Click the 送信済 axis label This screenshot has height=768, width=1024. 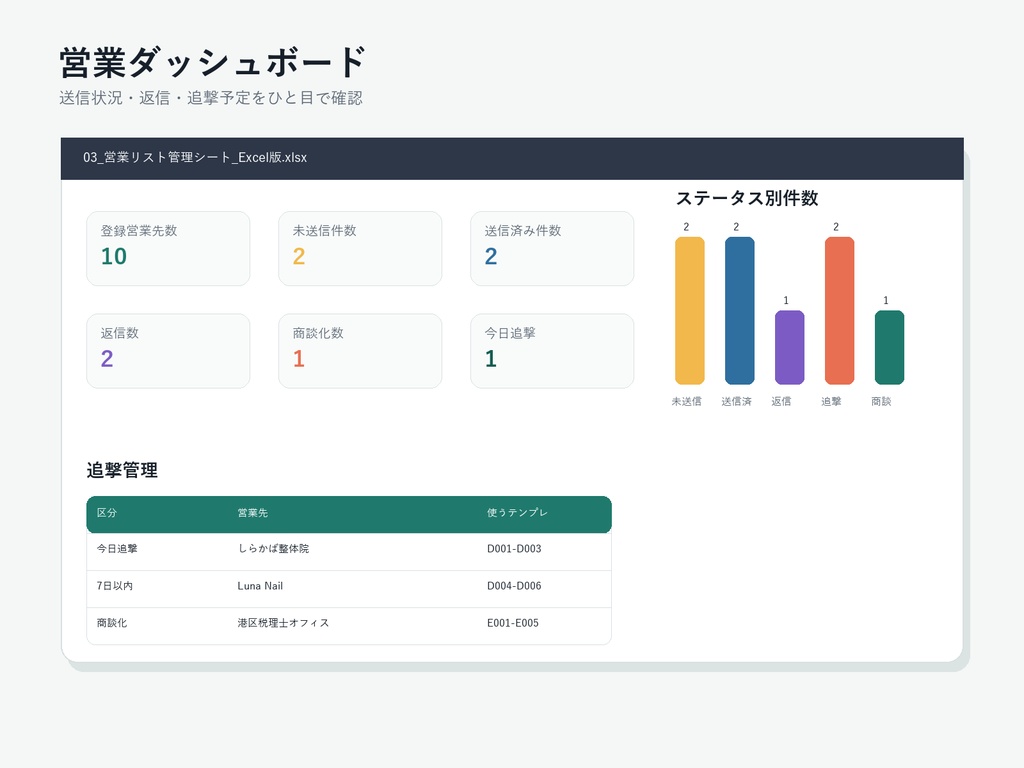coord(736,402)
